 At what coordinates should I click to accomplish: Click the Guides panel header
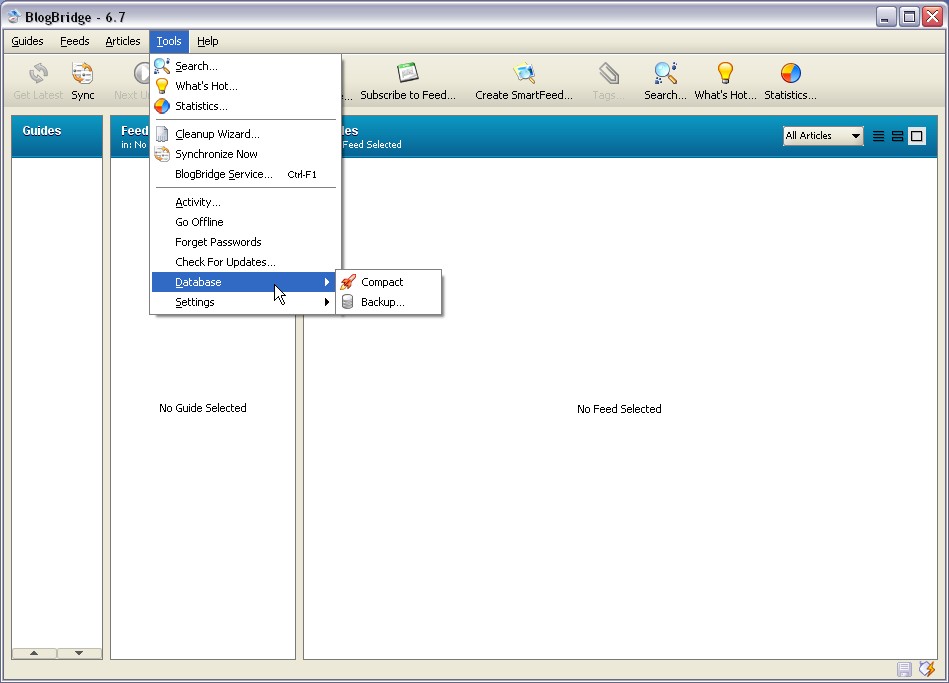(57, 136)
